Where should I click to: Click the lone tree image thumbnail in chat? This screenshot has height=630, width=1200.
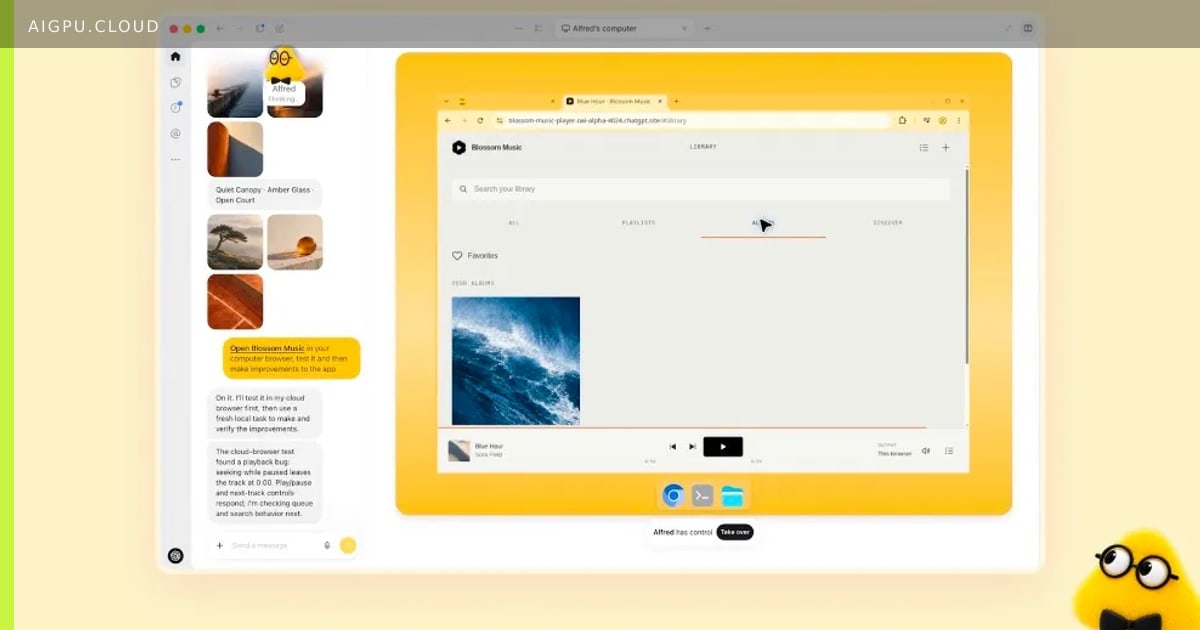[x=235, y=242]
